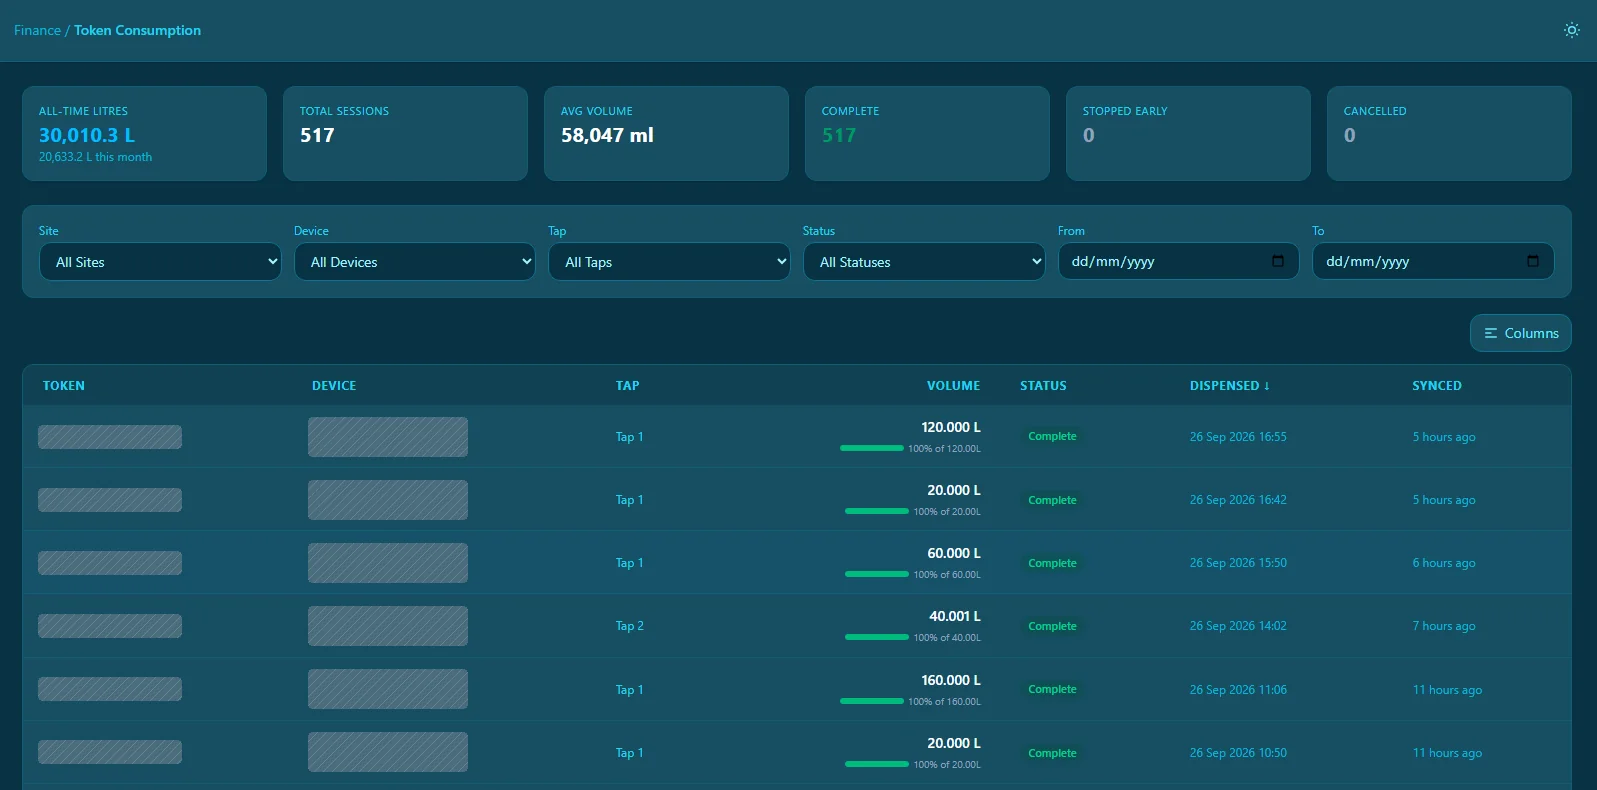Click Tap 1 in the 120.000 L row
1597x790 pixels.
tap(630, 437)
